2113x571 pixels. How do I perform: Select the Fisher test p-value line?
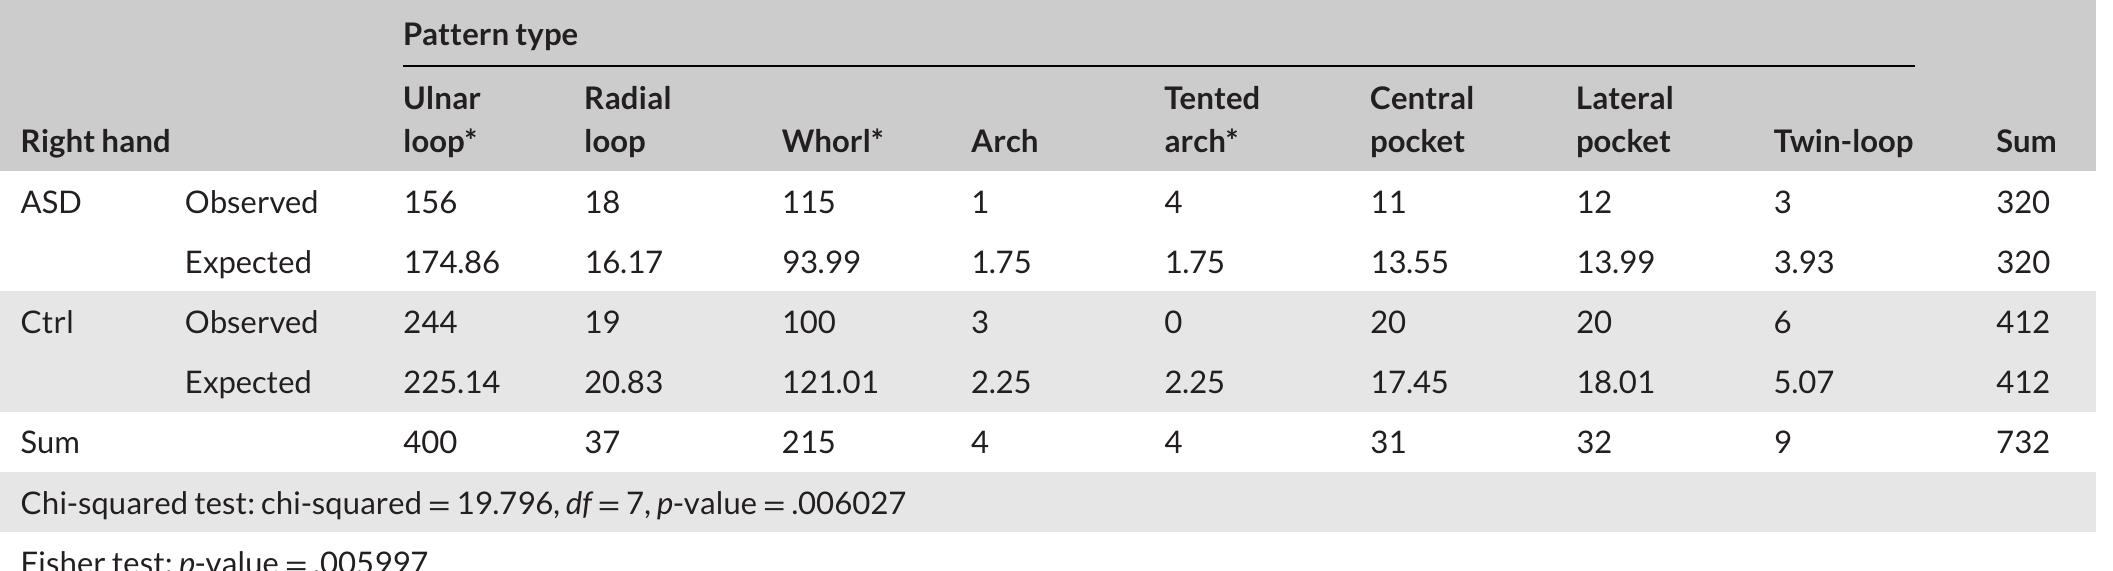224,560
